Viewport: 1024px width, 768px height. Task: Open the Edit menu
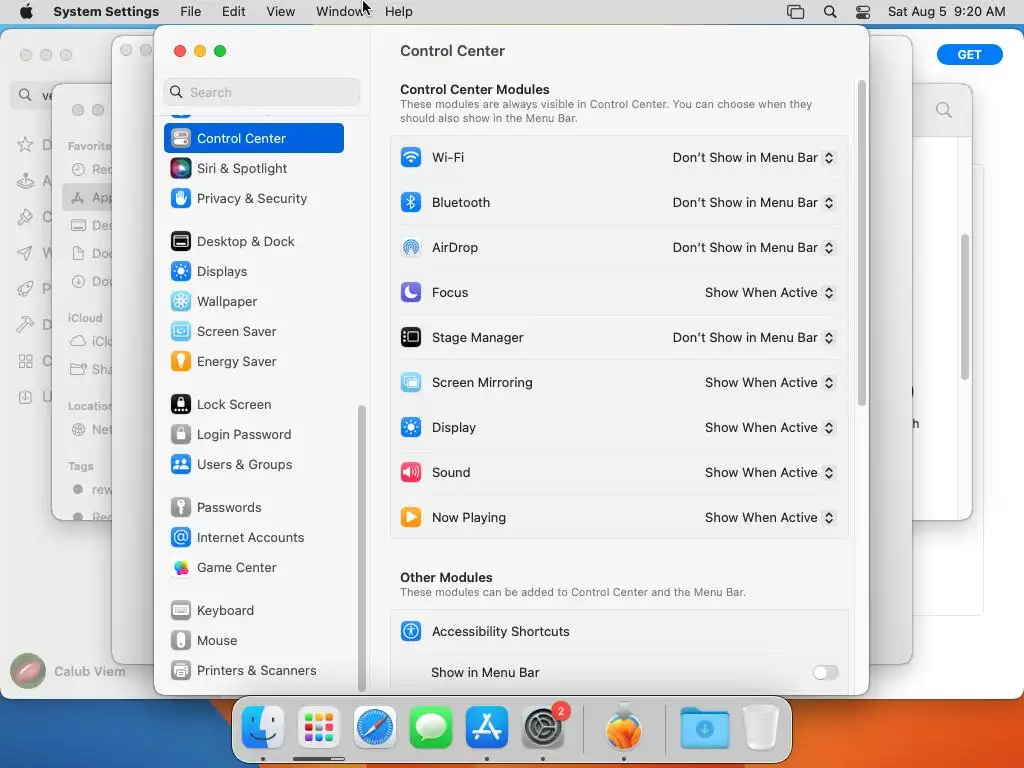[x=233, y=12]
